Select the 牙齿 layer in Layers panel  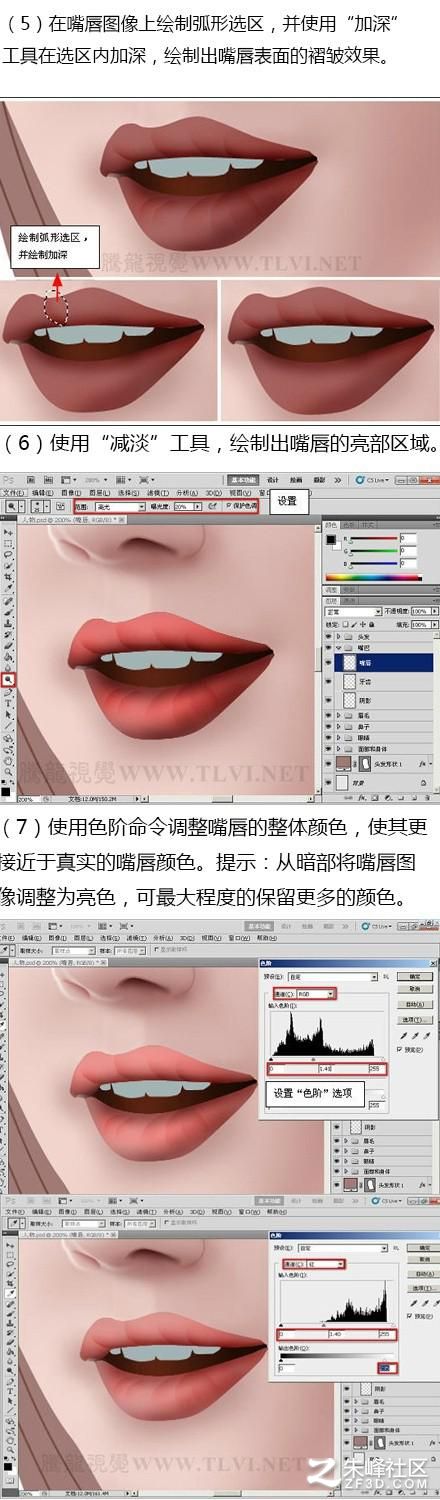coord(384,681)
